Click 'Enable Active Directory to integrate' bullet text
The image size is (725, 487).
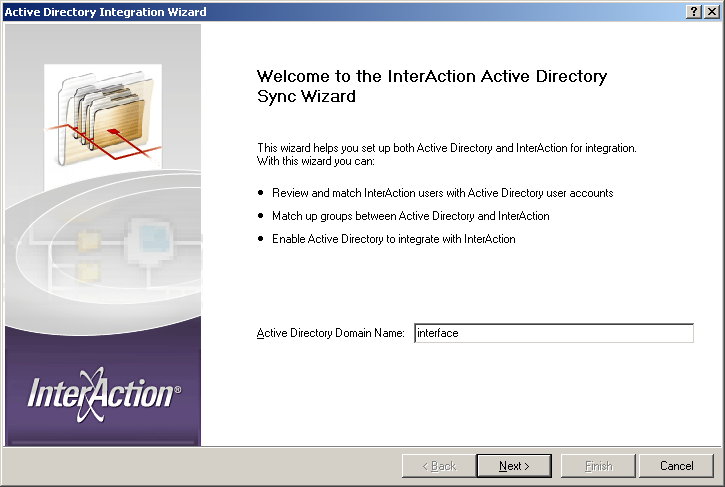393,239
